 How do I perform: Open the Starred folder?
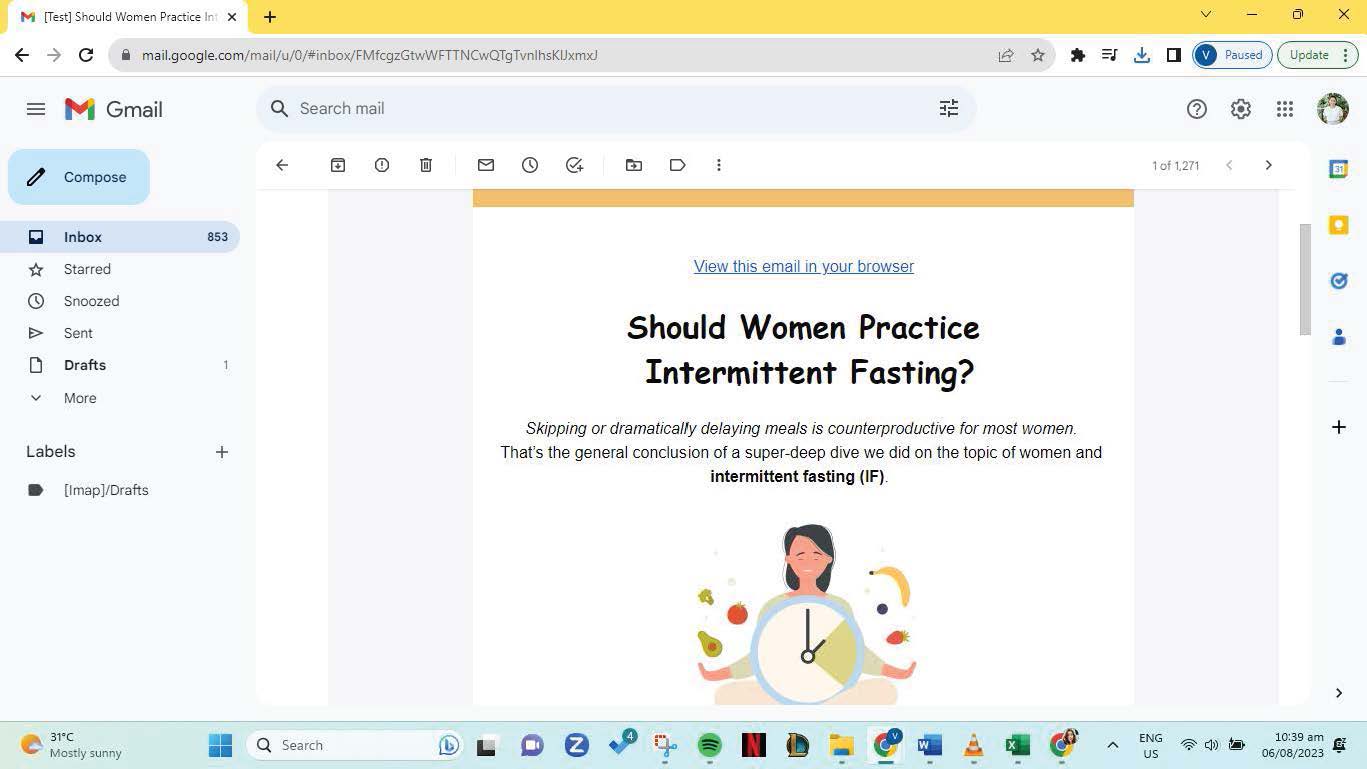120,269
